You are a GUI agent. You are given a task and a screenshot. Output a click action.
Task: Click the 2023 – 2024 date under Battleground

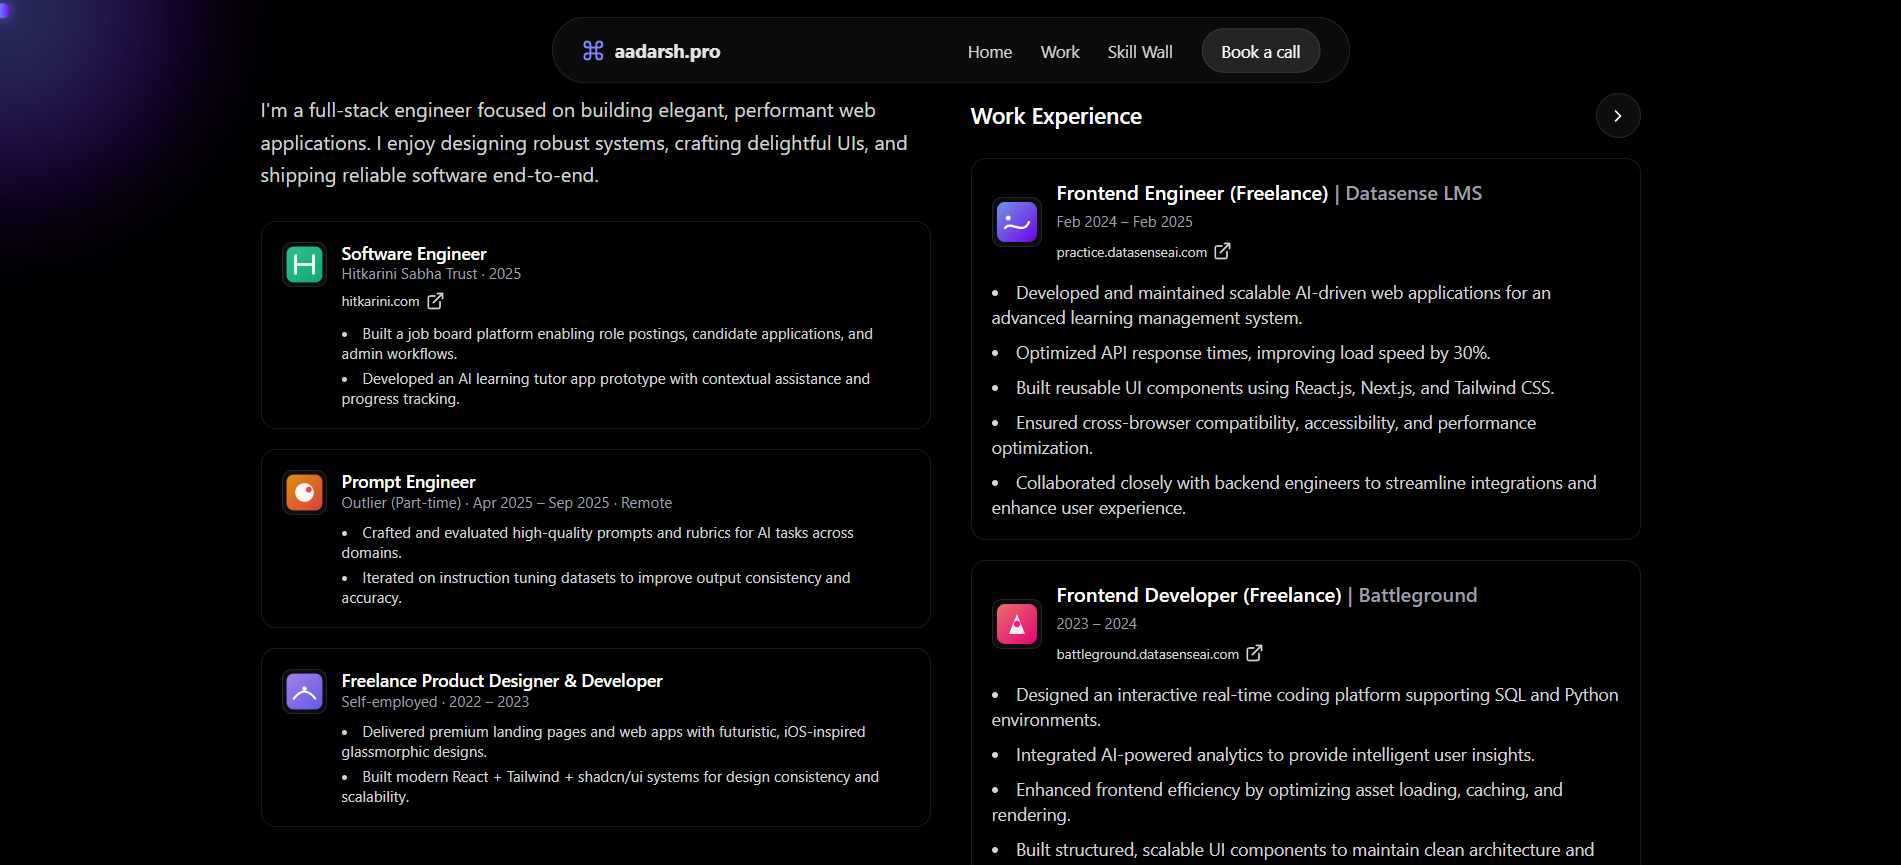(x=1096, y=624)
